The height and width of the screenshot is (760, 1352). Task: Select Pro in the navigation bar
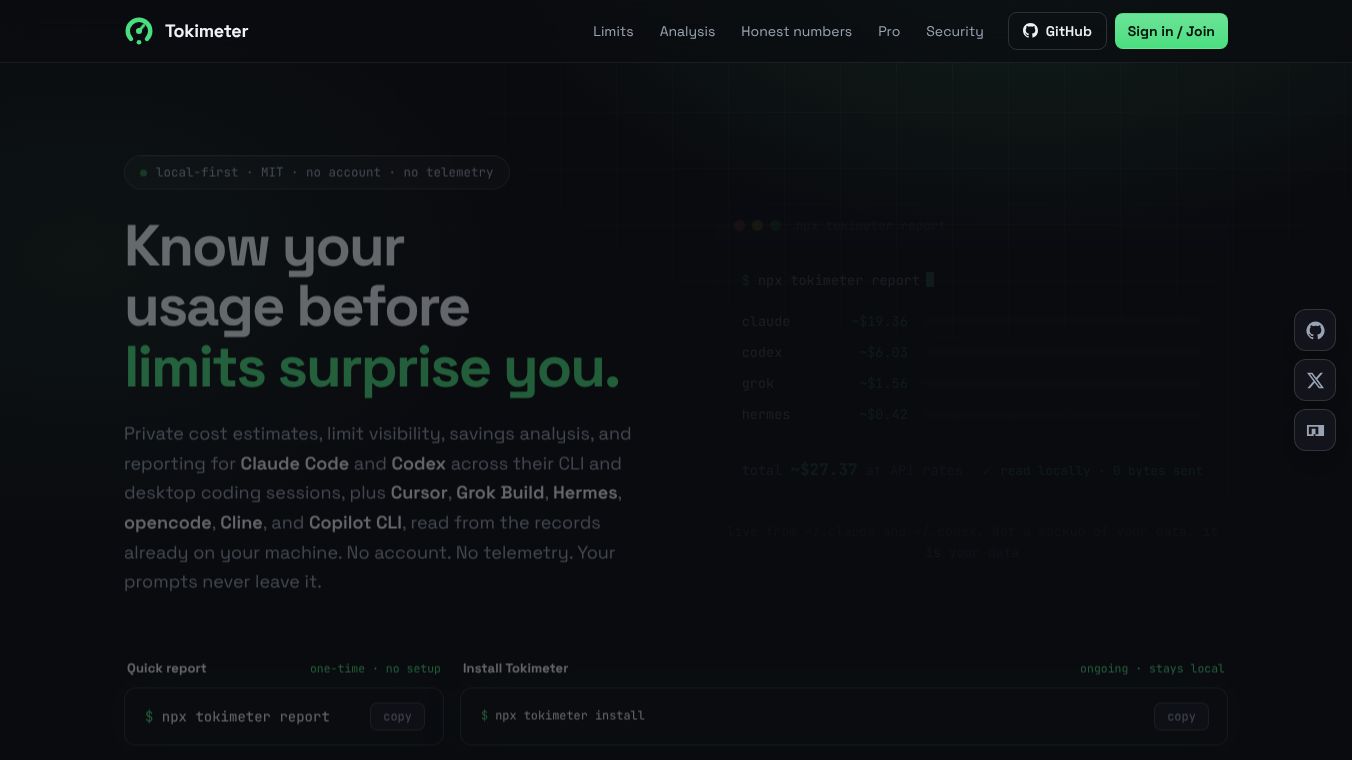(x=889, y=31)
